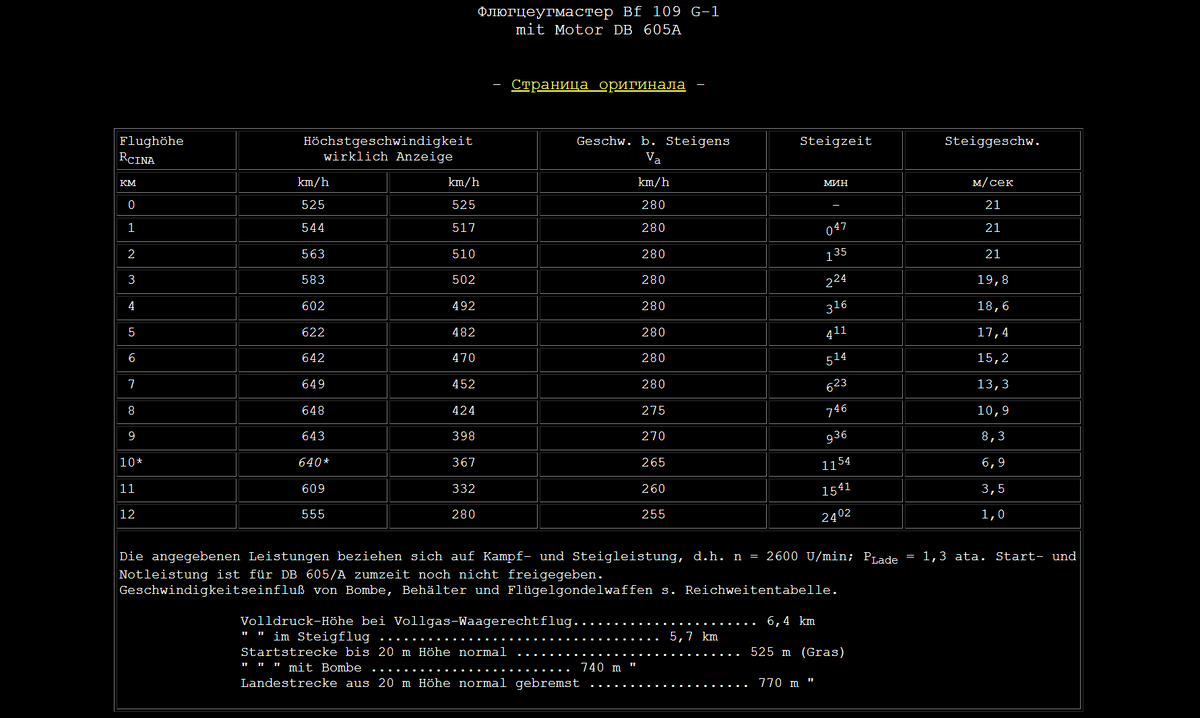The image size is (1200, 718).
Task: Click the climbing speed 265 cell
Action: [x=653, y=463]
